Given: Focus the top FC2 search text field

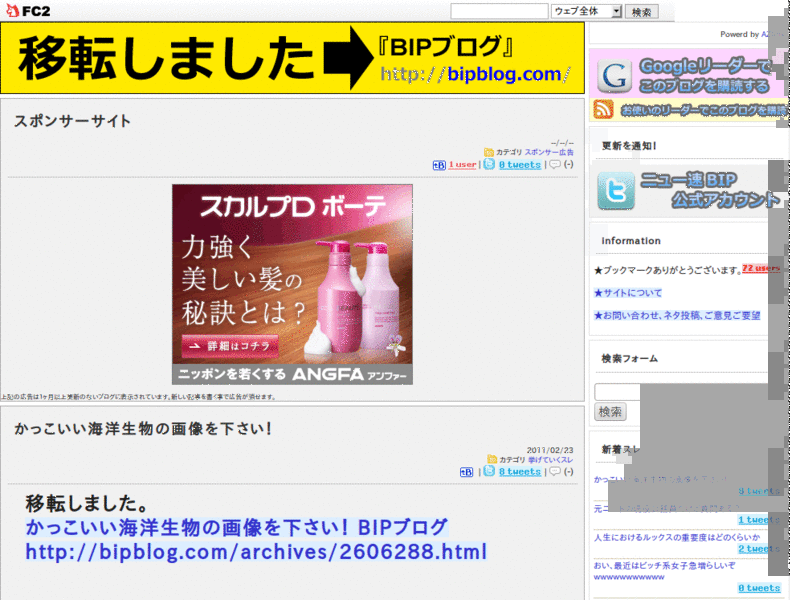Looking at the screenshot, I should coord(499,11).
